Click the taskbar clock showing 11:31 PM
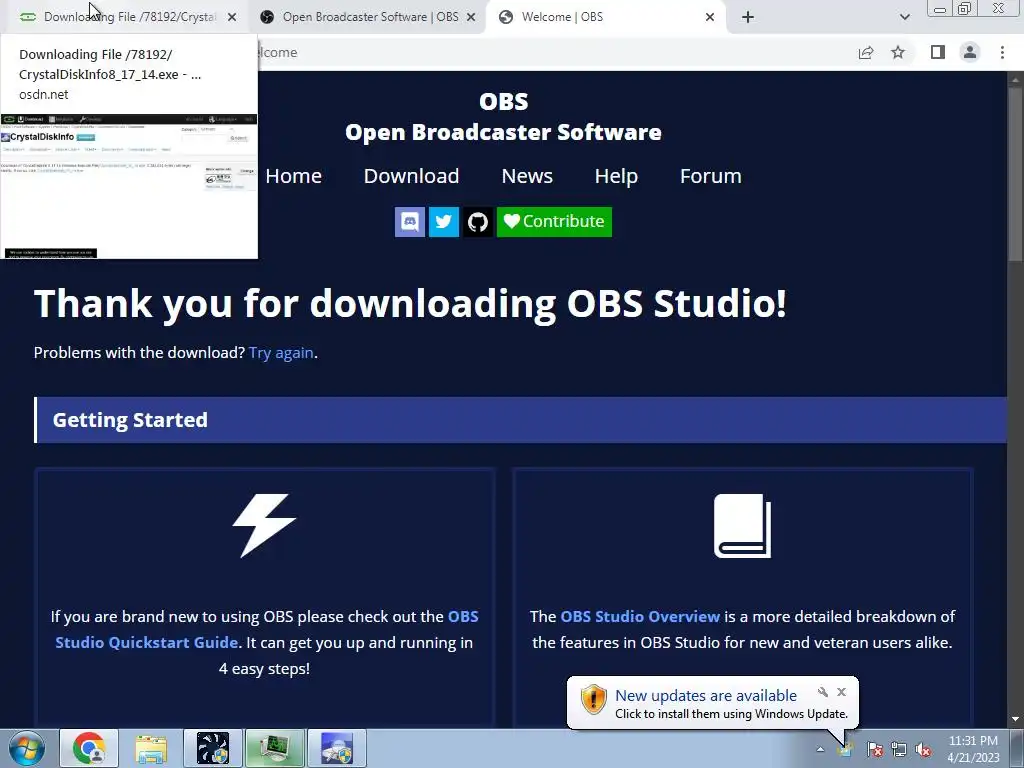 tap(973, 749)
